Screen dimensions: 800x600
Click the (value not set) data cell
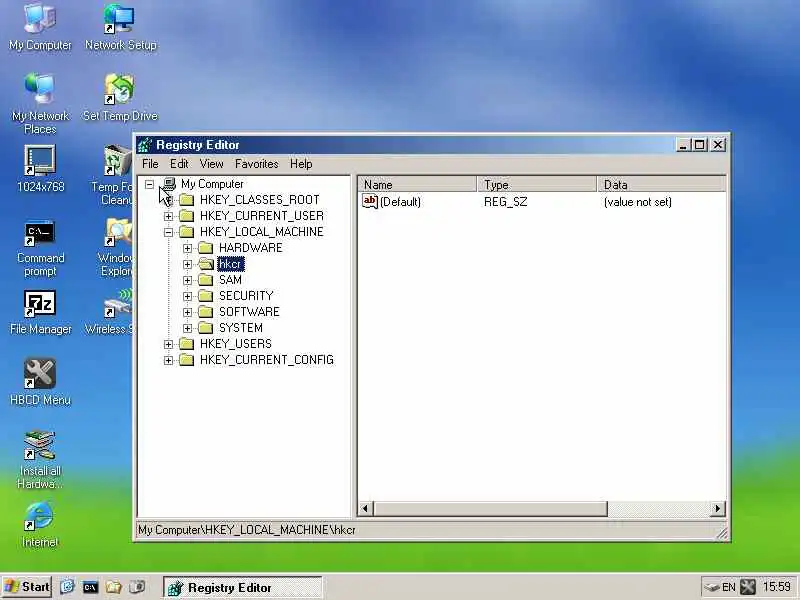tap(638, 202)
